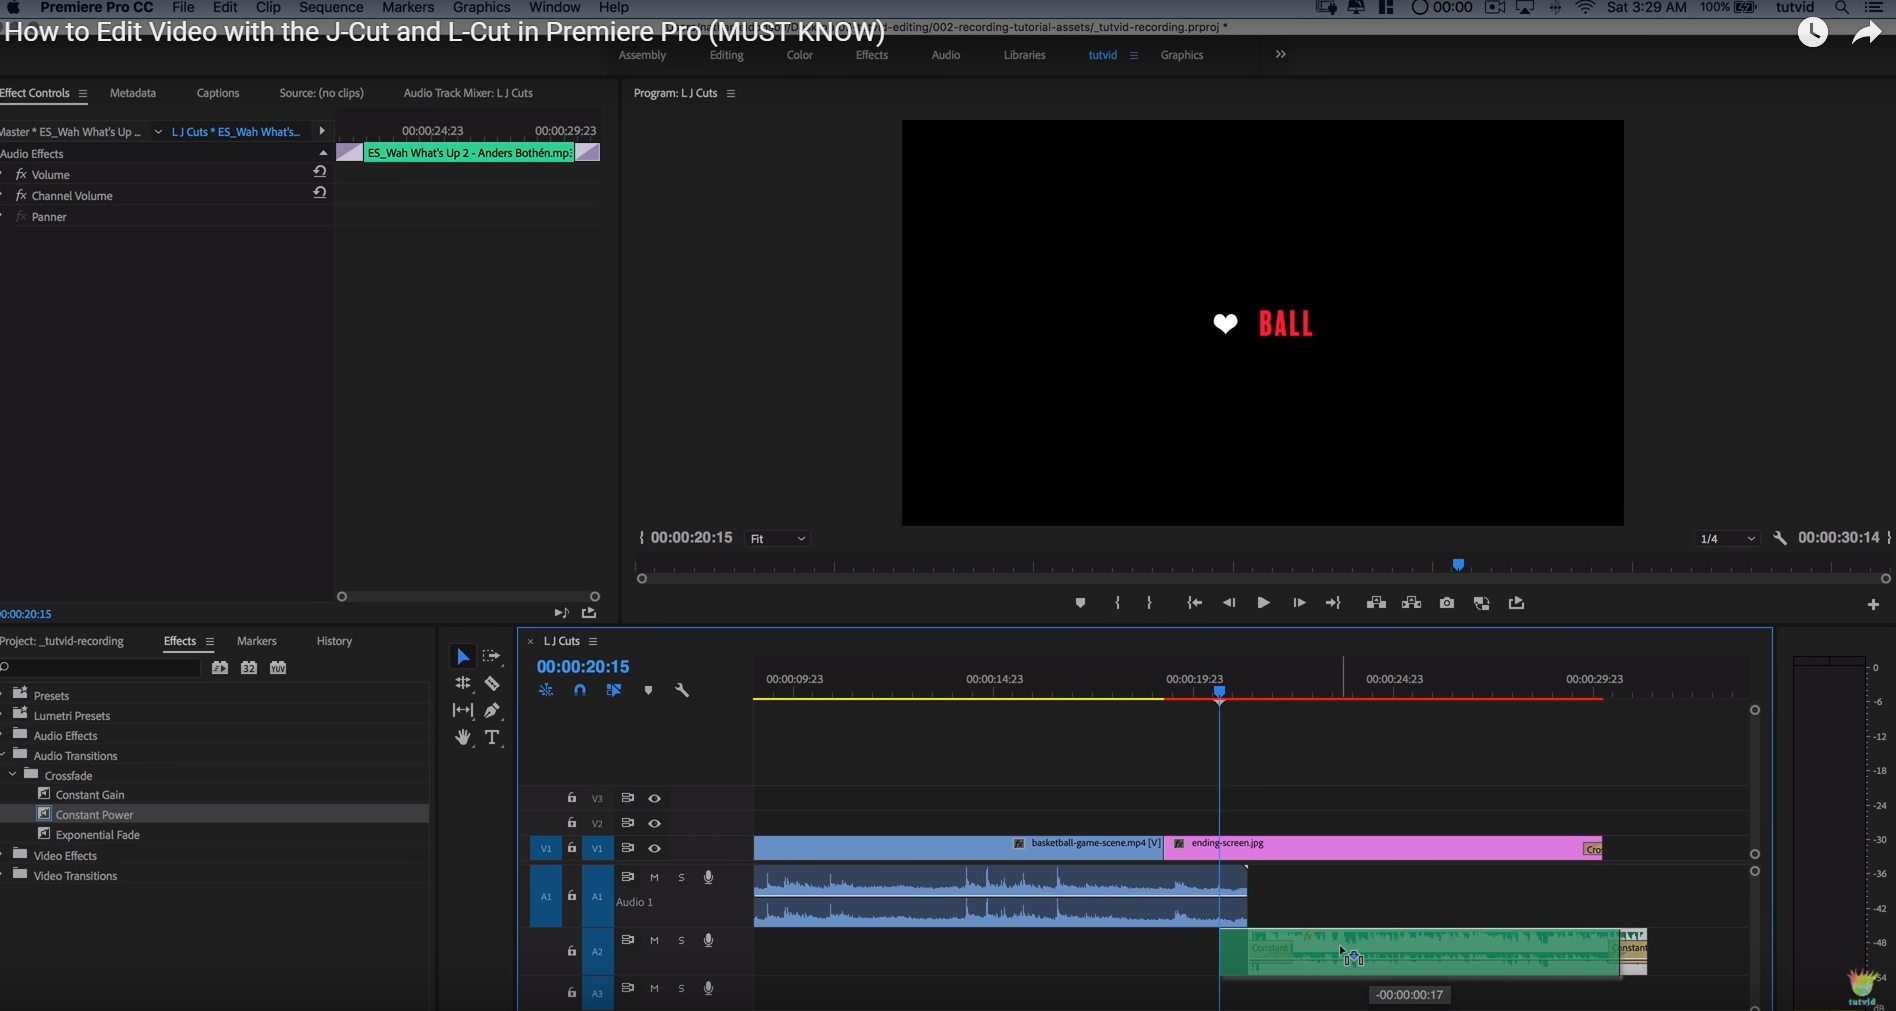Image resolution: width=1896 pixels, height=1011 pixels.
Task: Open the Fit zoom level dropdown
Action: pyautogui.click(x=778, y=539)
